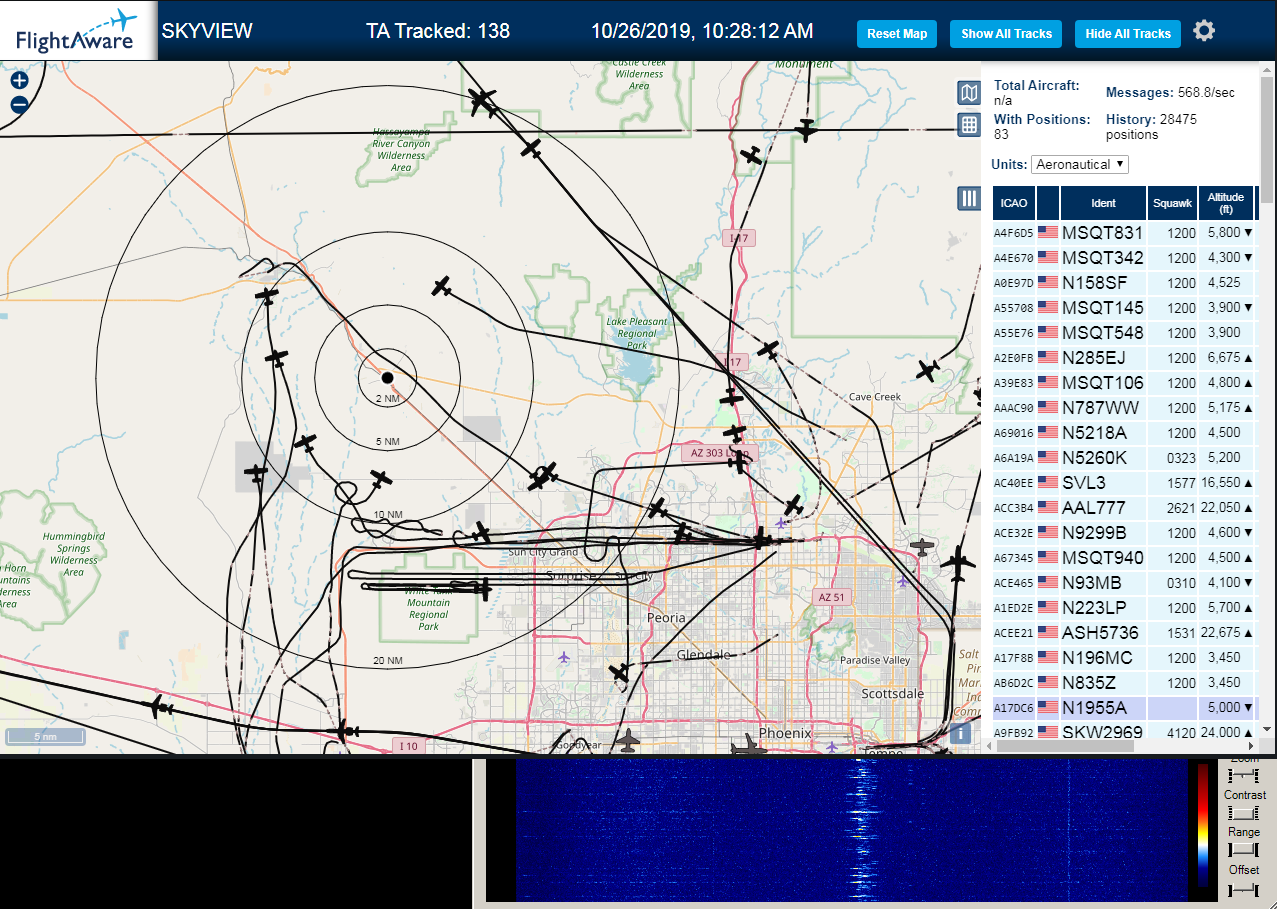
Task: Click the 5 nm map scale bar
Action: (x=45, y=737)
